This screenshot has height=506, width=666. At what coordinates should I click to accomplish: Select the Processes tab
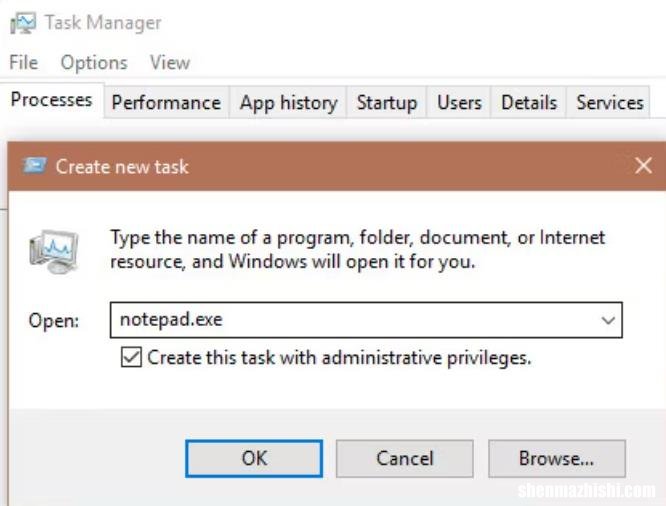(52, 100)
